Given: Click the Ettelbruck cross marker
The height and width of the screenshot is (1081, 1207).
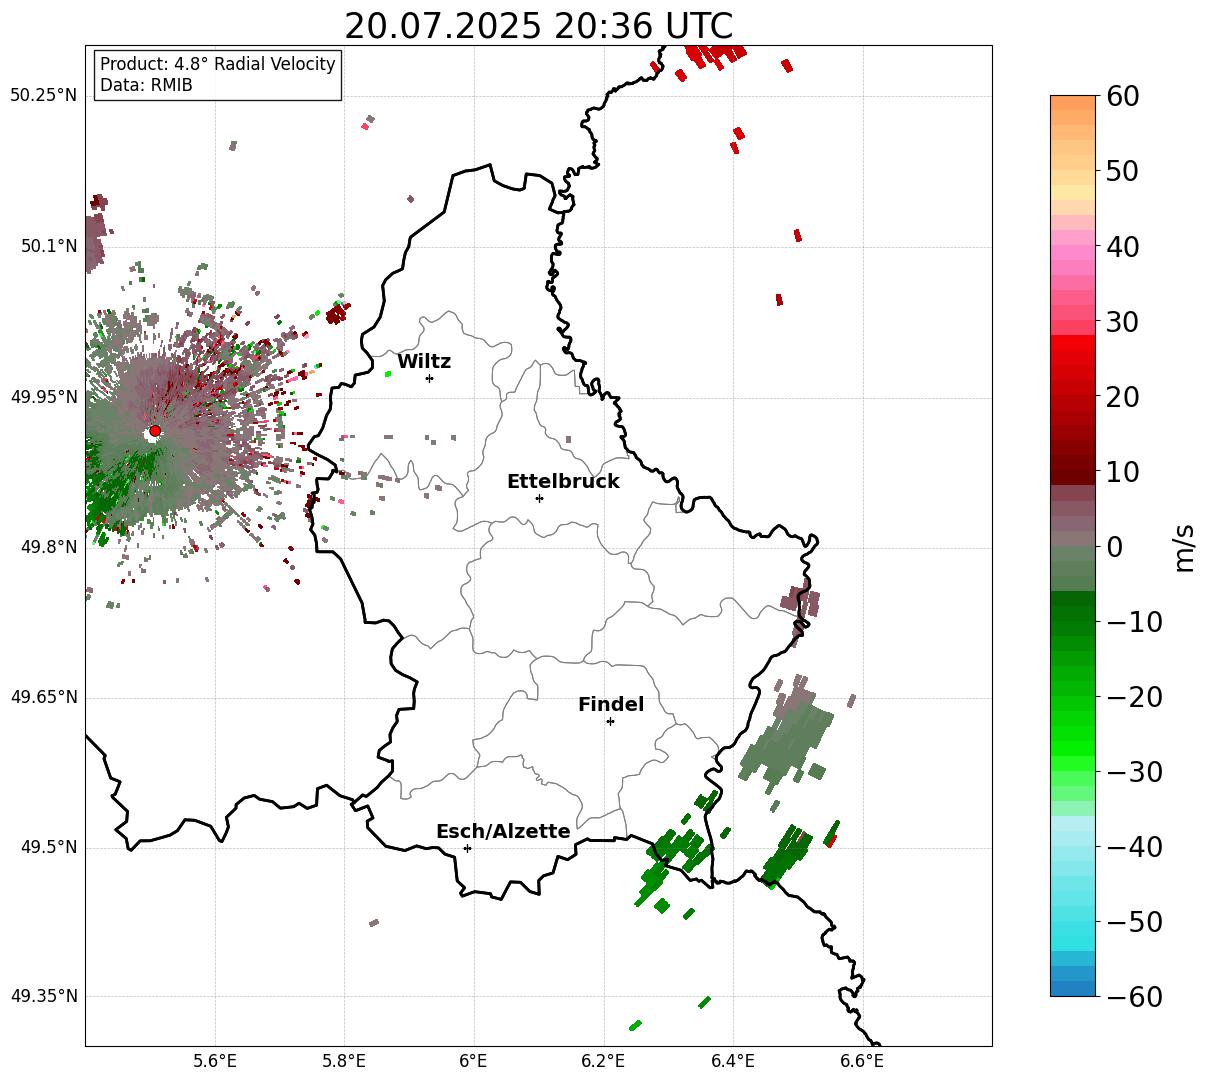Looking at the screenshot, I should click(539, 498).
